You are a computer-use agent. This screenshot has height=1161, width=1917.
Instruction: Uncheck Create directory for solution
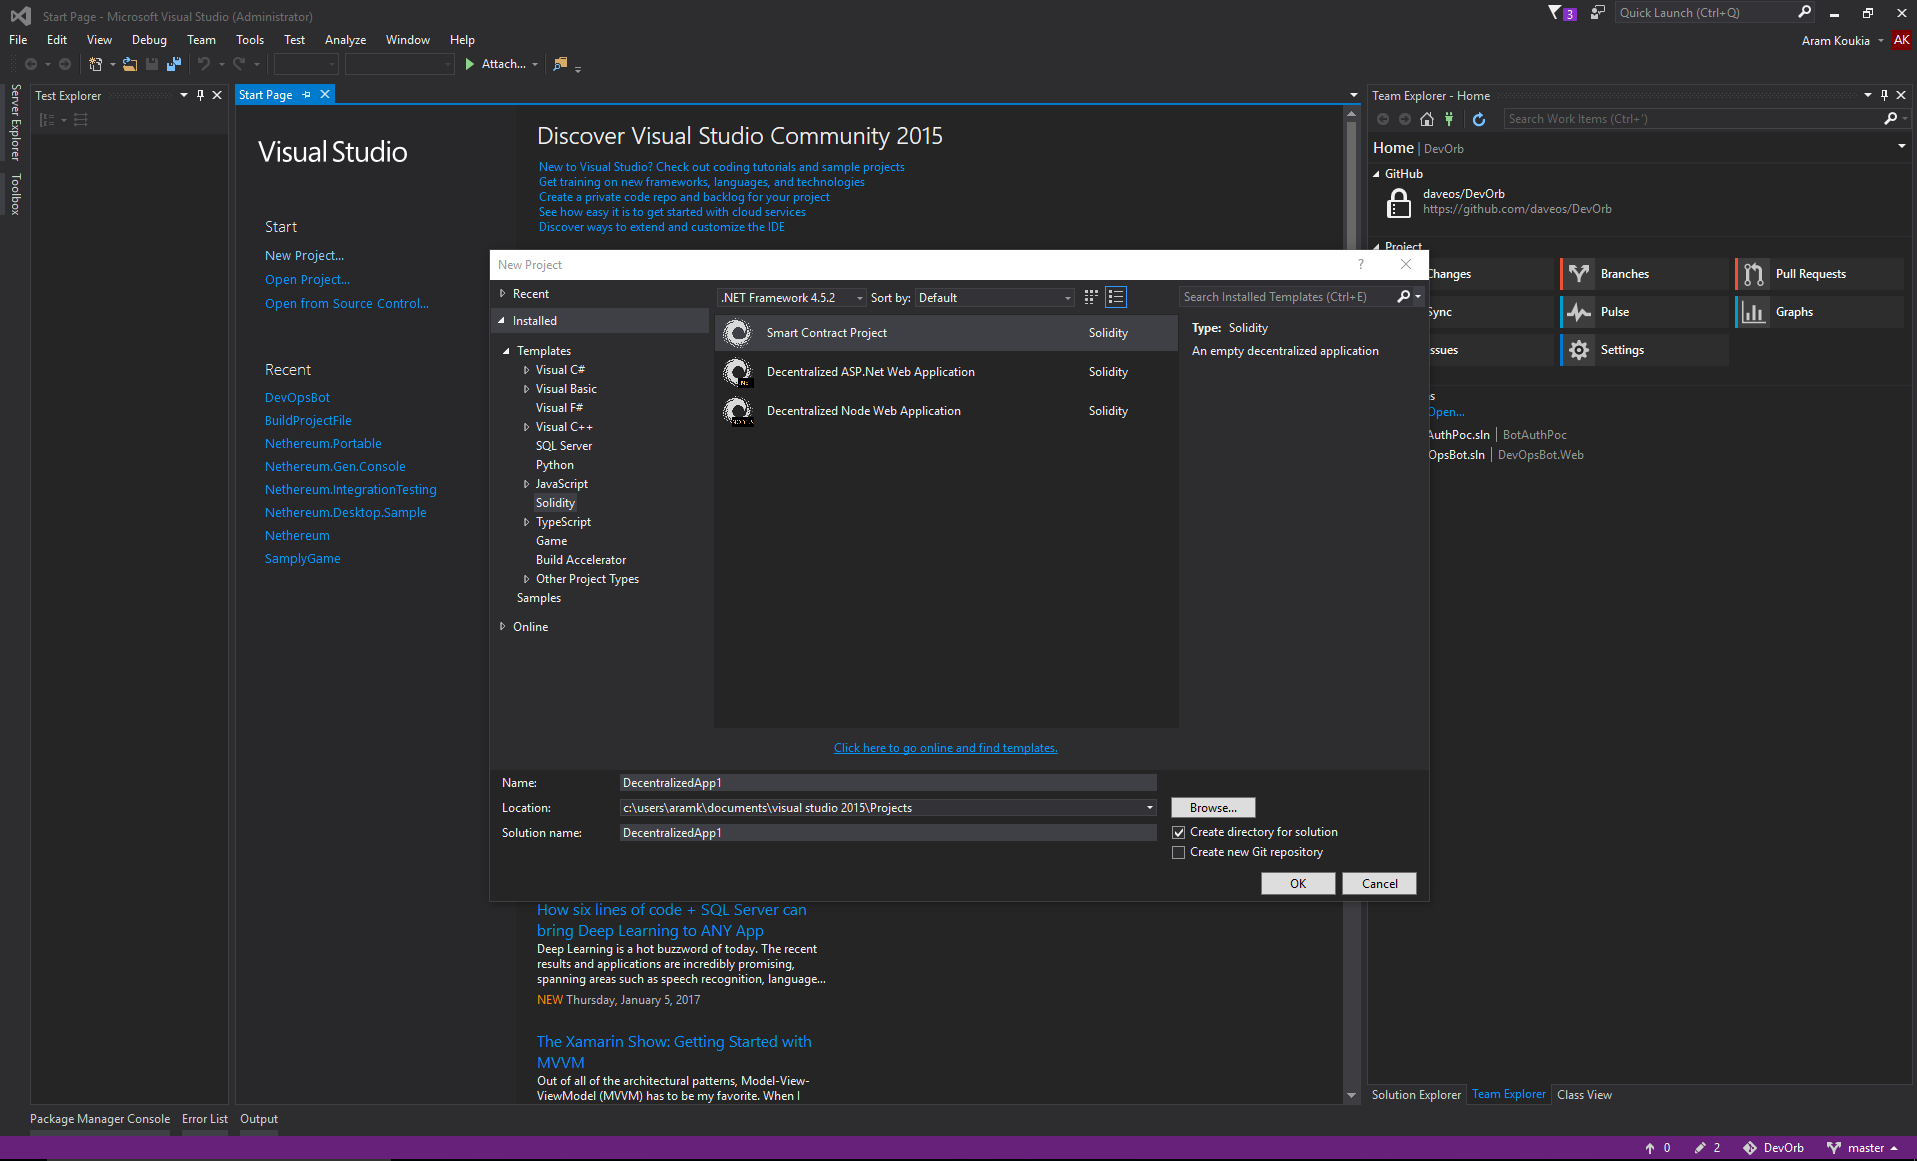pos(1179,832)
